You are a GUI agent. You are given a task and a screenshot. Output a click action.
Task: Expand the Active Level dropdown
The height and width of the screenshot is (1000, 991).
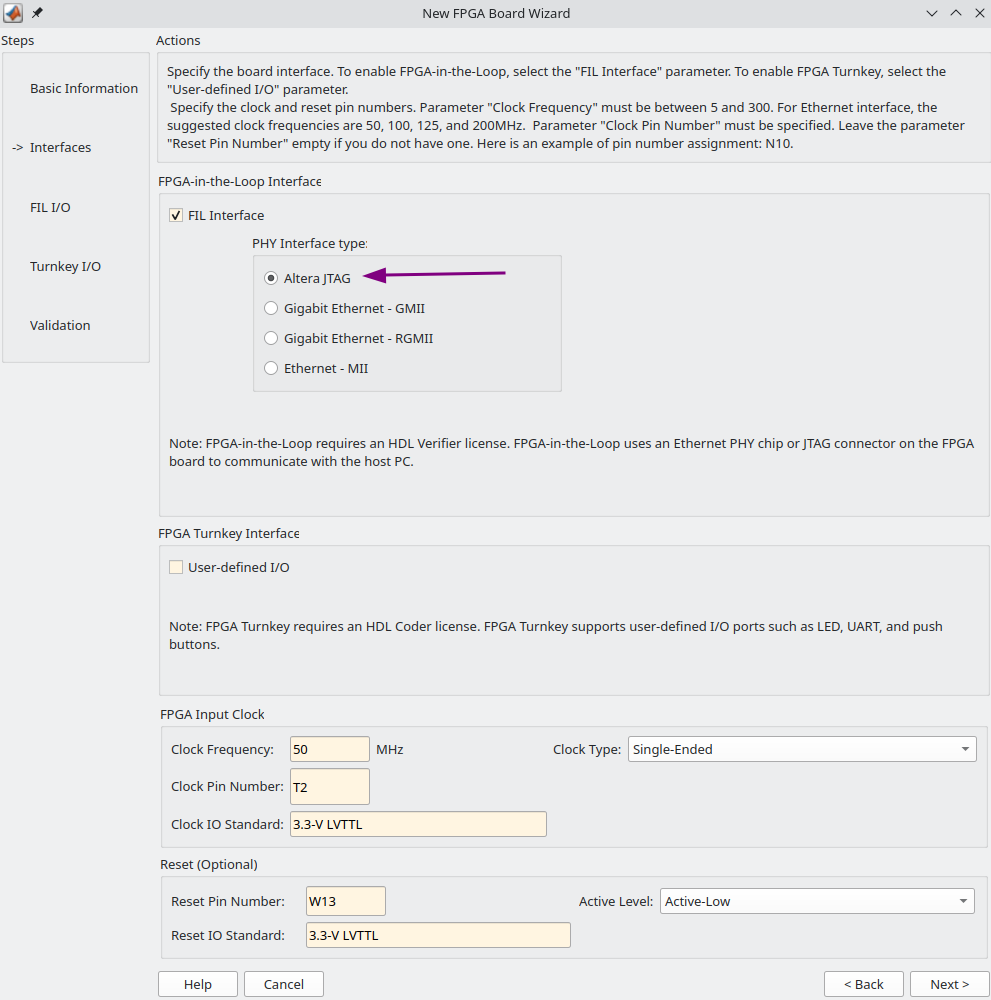pos(817,901)
